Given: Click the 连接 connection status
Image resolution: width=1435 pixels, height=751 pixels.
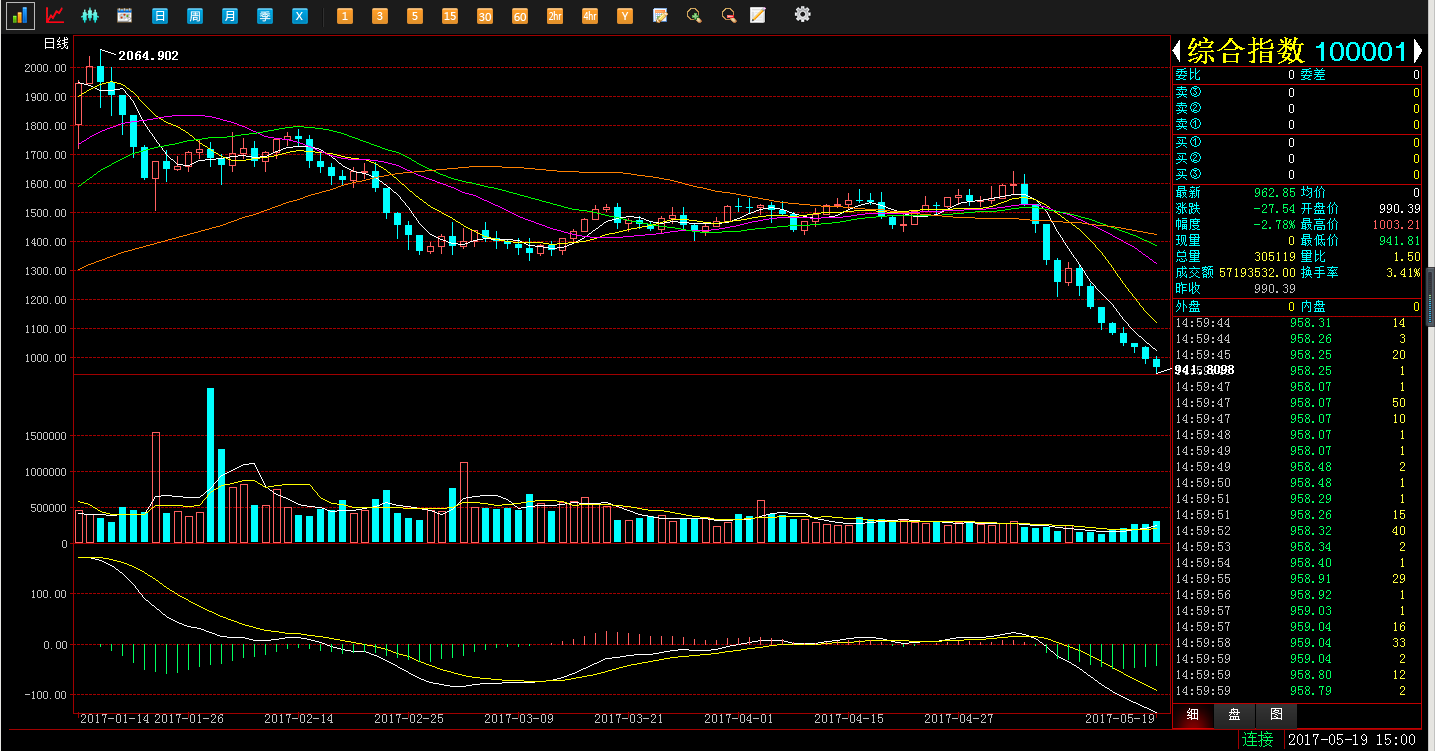Looking at the screenshot, I should click(1258, 740).
